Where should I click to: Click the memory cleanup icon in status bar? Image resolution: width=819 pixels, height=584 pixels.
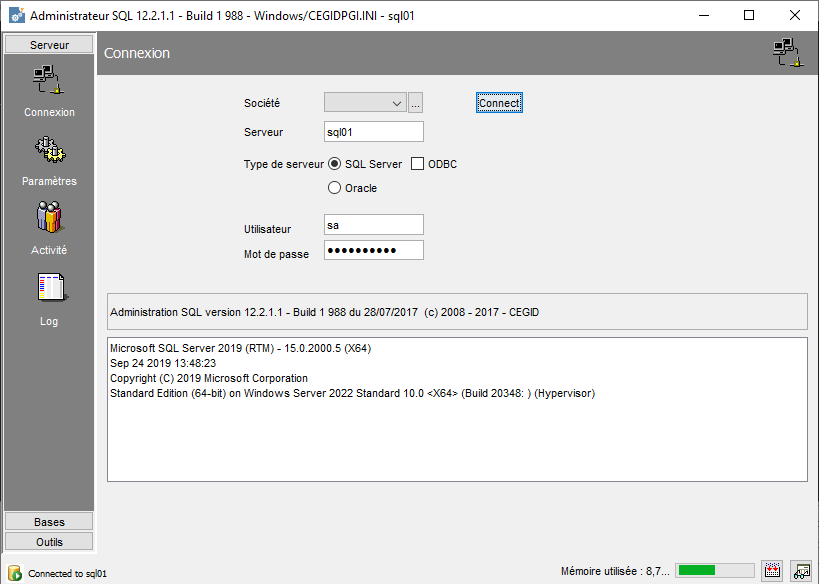pos(771,571)
